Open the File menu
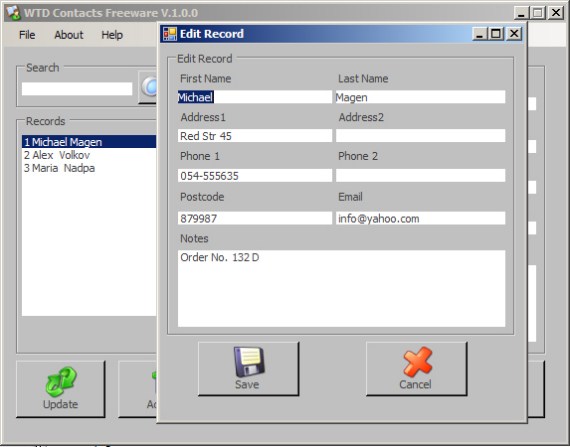The width and height of the screenshot is (570, 447). [27, 35]
